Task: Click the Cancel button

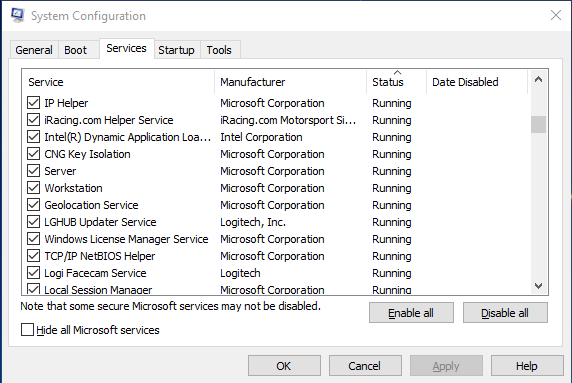Action: 365,365
